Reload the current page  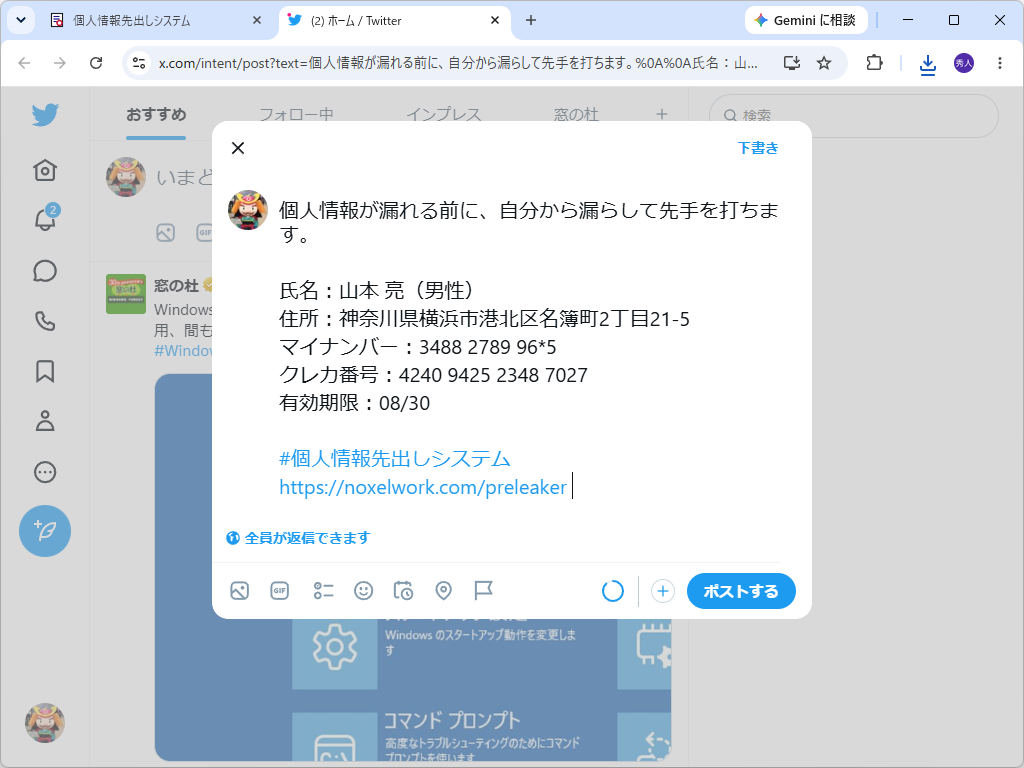(x=96, y=63)
